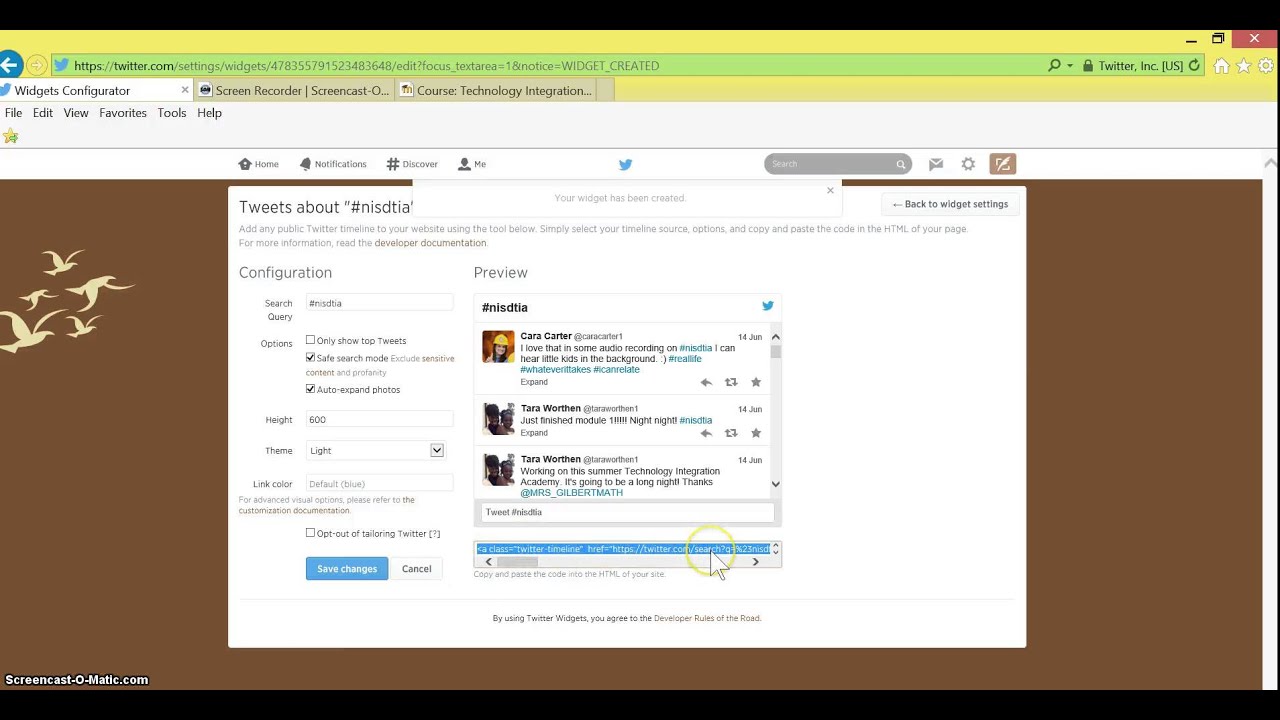Click the Cancel button

[x=417, y=569]
